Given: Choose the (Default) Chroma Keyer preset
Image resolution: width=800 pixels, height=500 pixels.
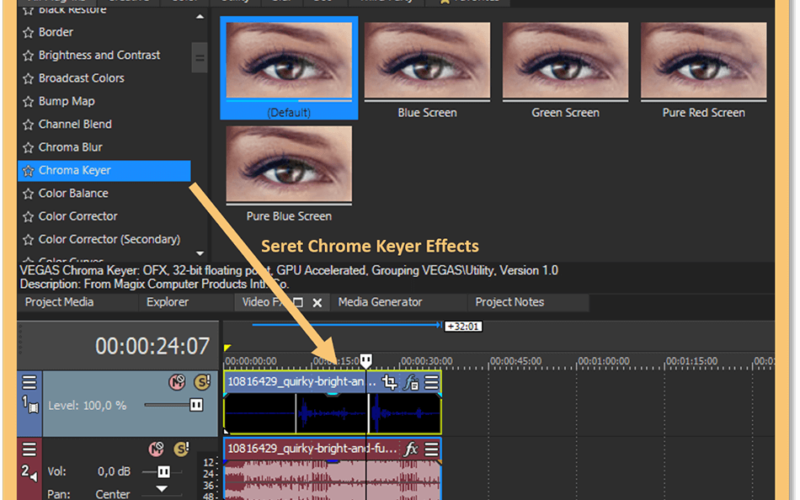Looking at the screenshot, I should (289, 68).
